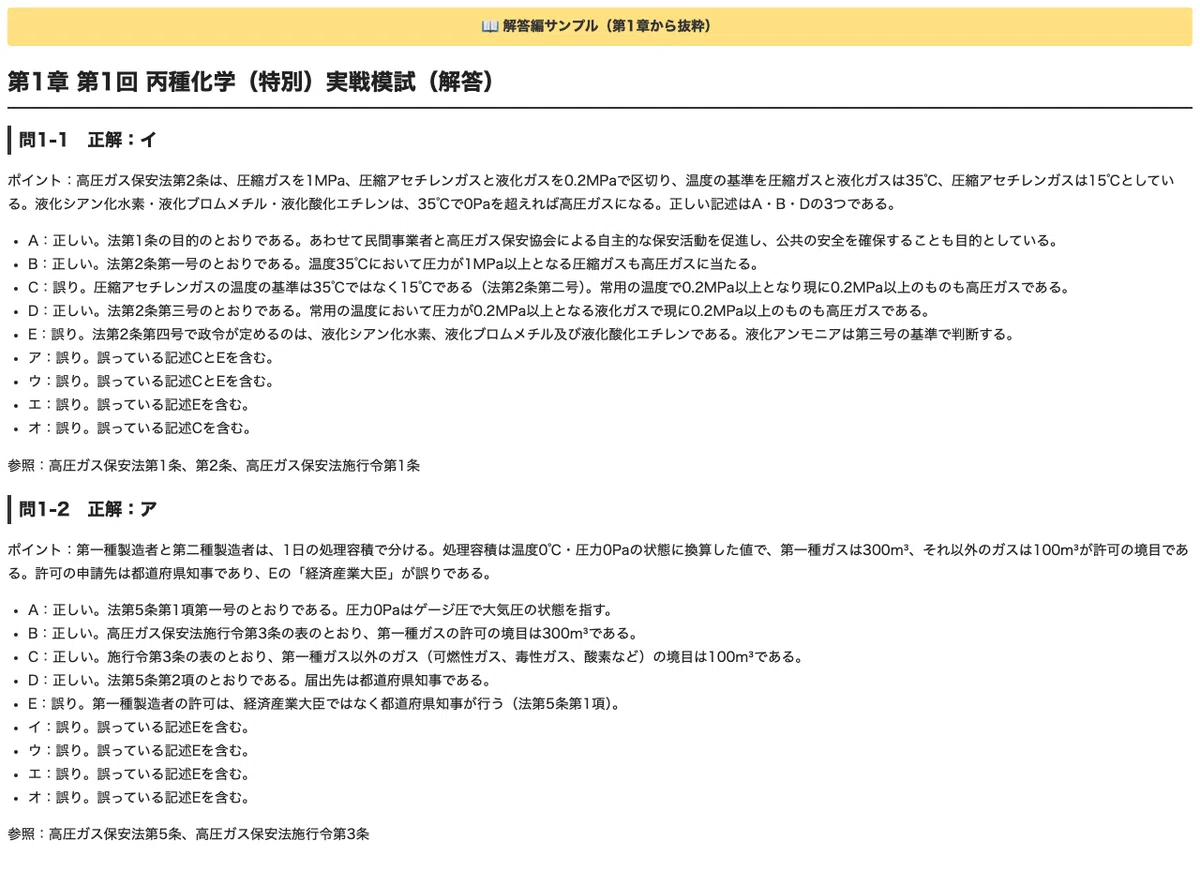Click the line イ：誤り。誤っている記述Eを含む

[x=139, y=728]
